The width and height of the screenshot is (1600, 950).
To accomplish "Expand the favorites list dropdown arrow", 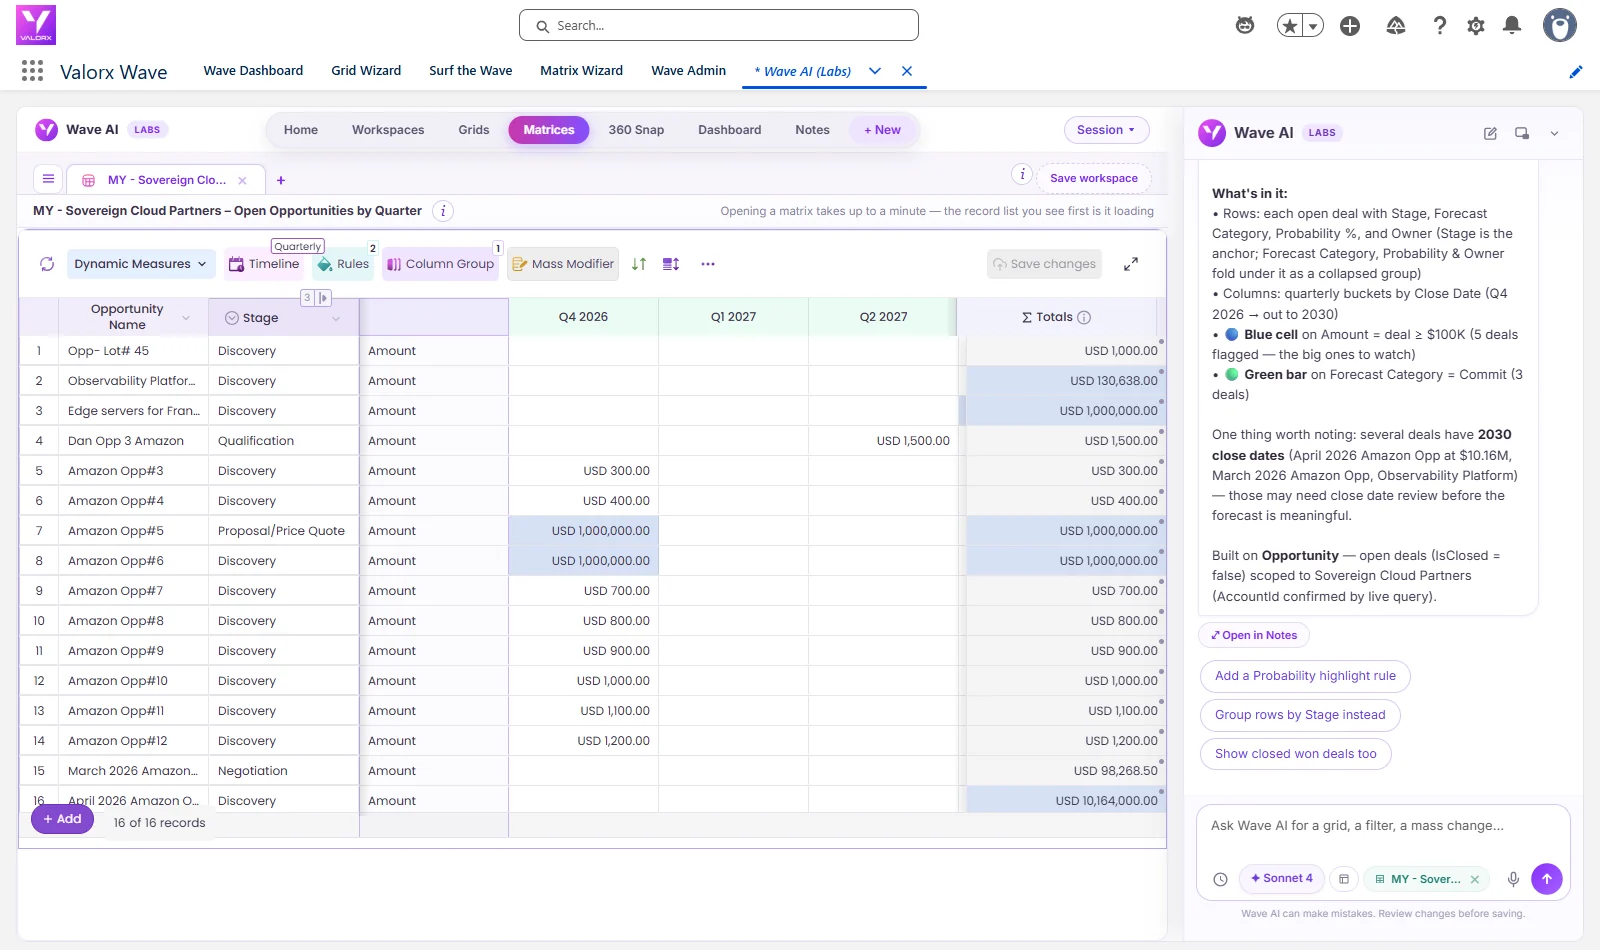I will (x=1313, y=26).
